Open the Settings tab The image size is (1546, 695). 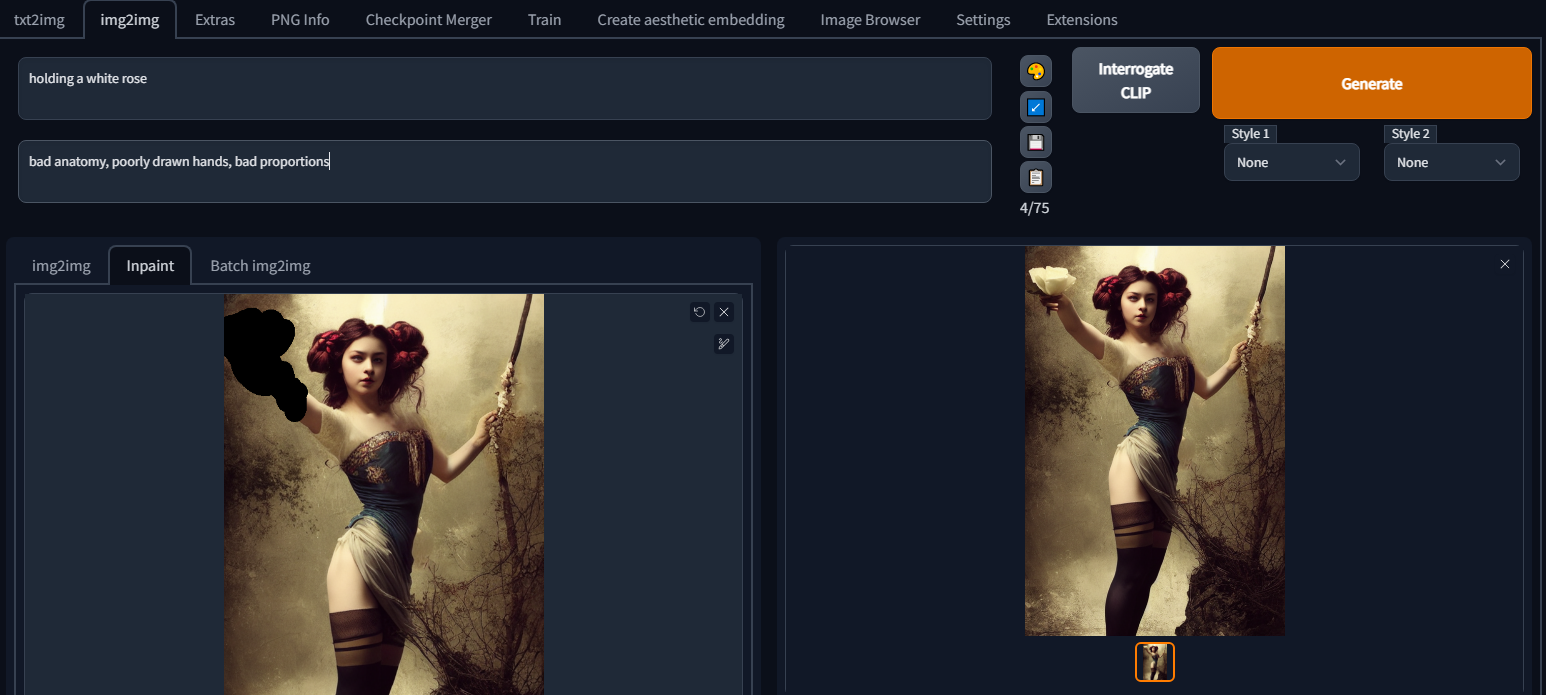point(983,20)
